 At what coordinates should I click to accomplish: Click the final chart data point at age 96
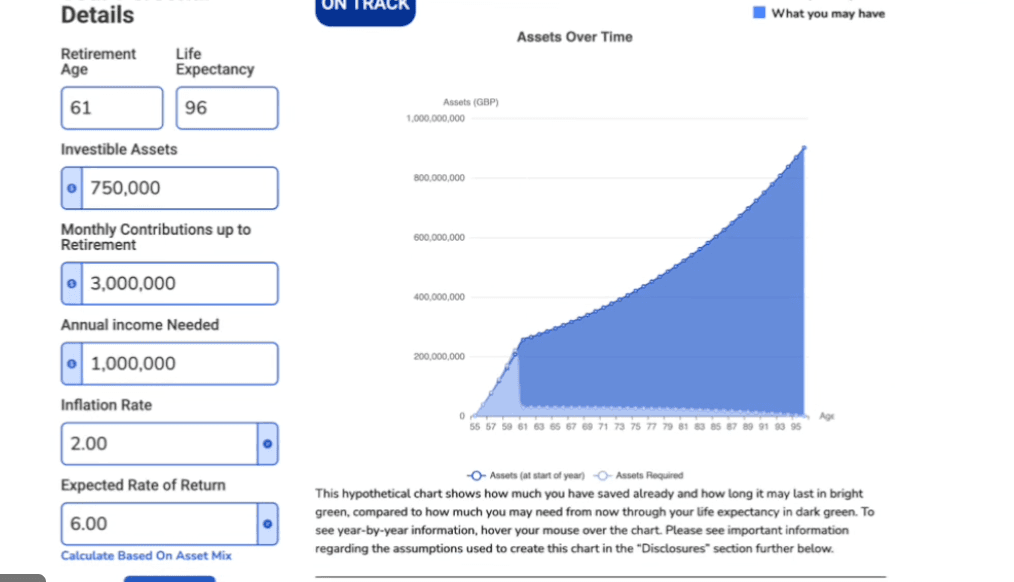804,148
